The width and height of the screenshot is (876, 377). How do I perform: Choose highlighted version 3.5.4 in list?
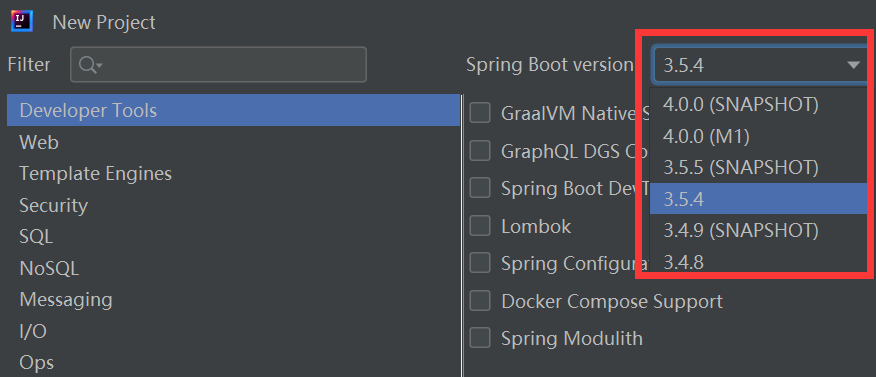point(759,198)
